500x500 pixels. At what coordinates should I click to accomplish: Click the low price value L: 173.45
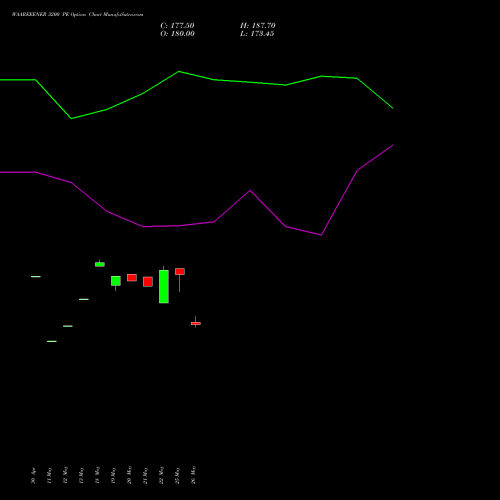coord(257,34)
